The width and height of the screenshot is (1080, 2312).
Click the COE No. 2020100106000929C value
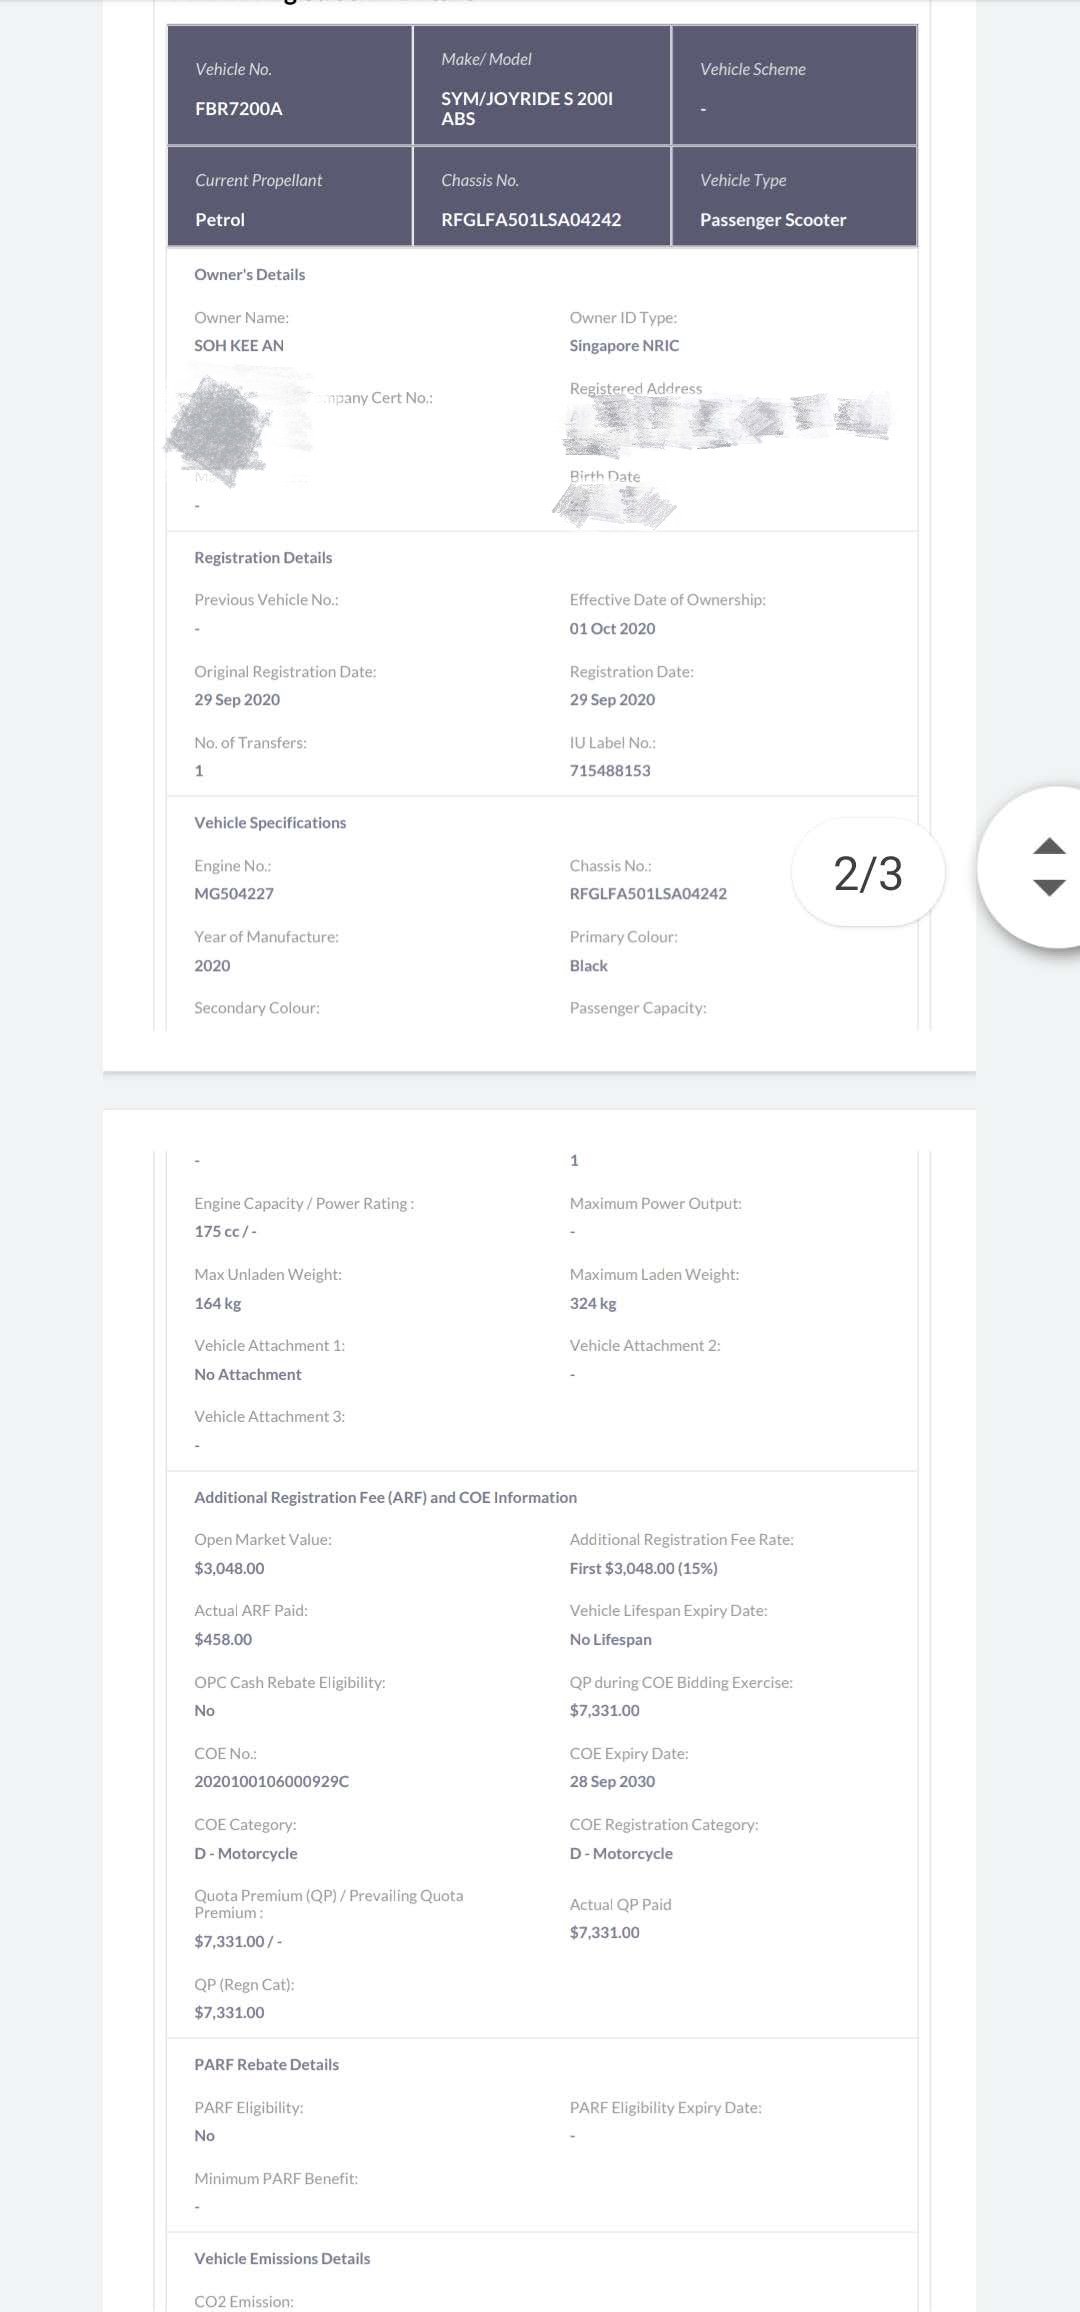click(272, 1782)
